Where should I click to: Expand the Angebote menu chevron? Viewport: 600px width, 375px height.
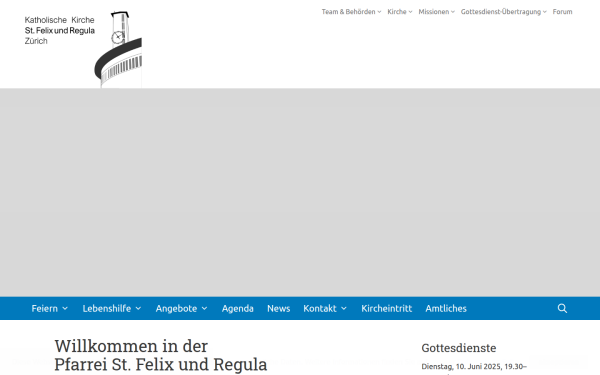(204, 308)
